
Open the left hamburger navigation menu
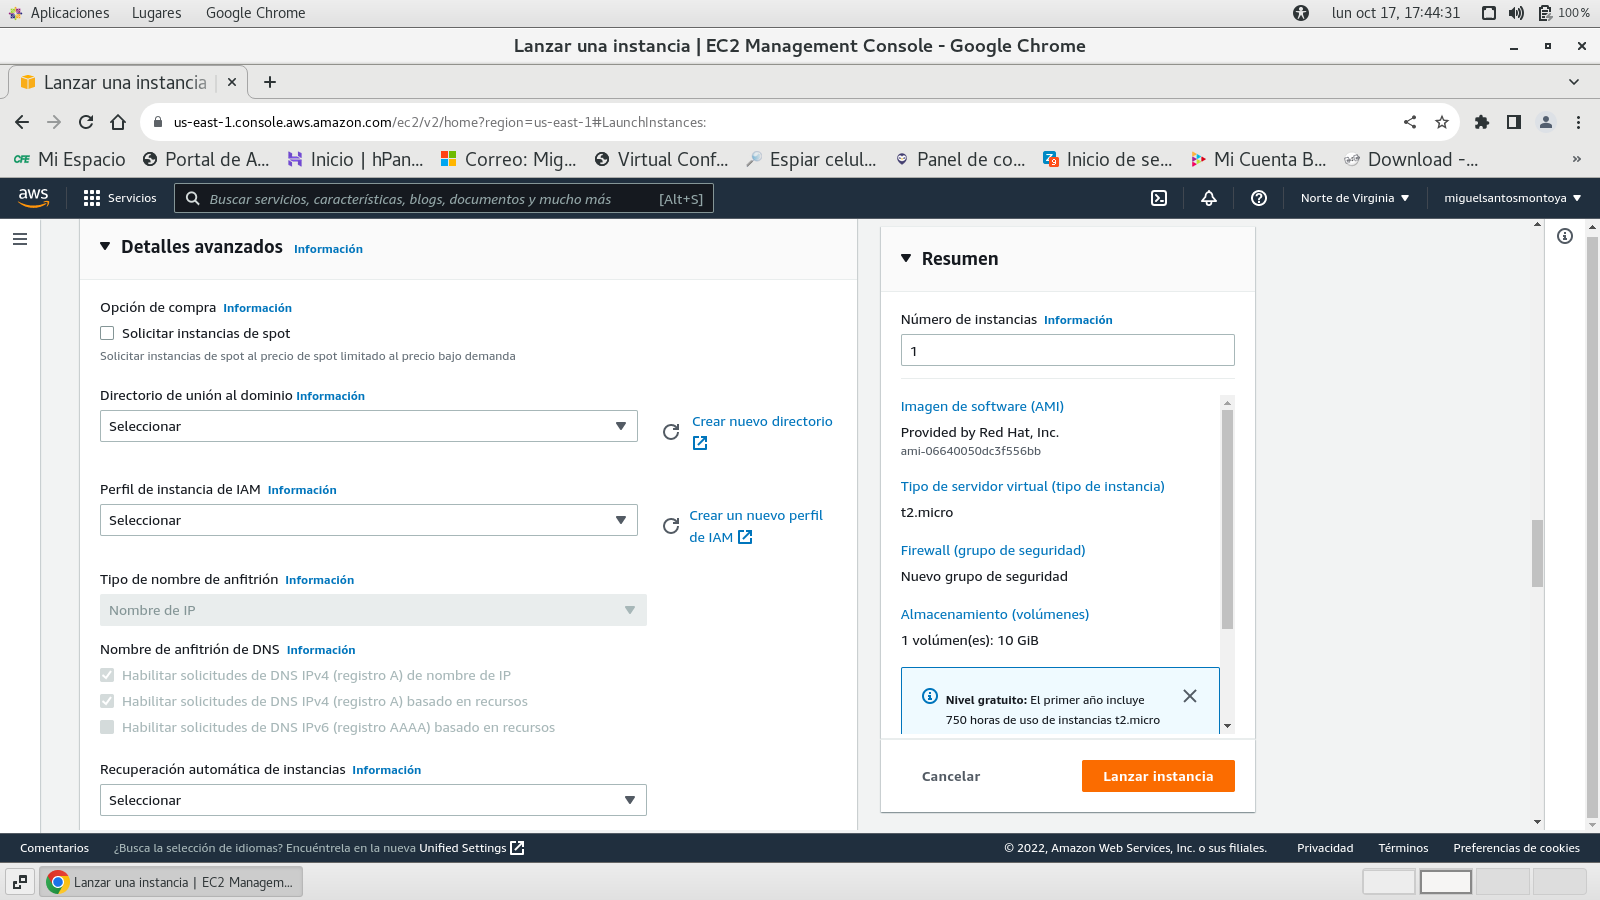tap(20, 239)
